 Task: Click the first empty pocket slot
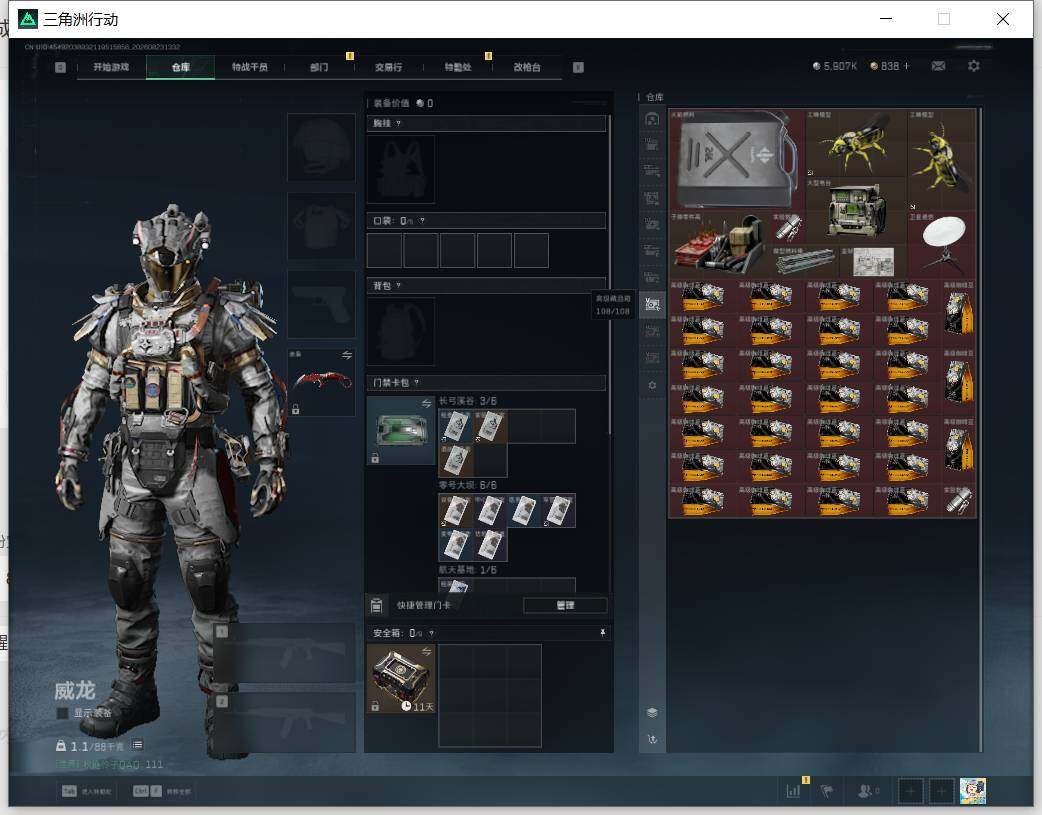click(384, 250)
